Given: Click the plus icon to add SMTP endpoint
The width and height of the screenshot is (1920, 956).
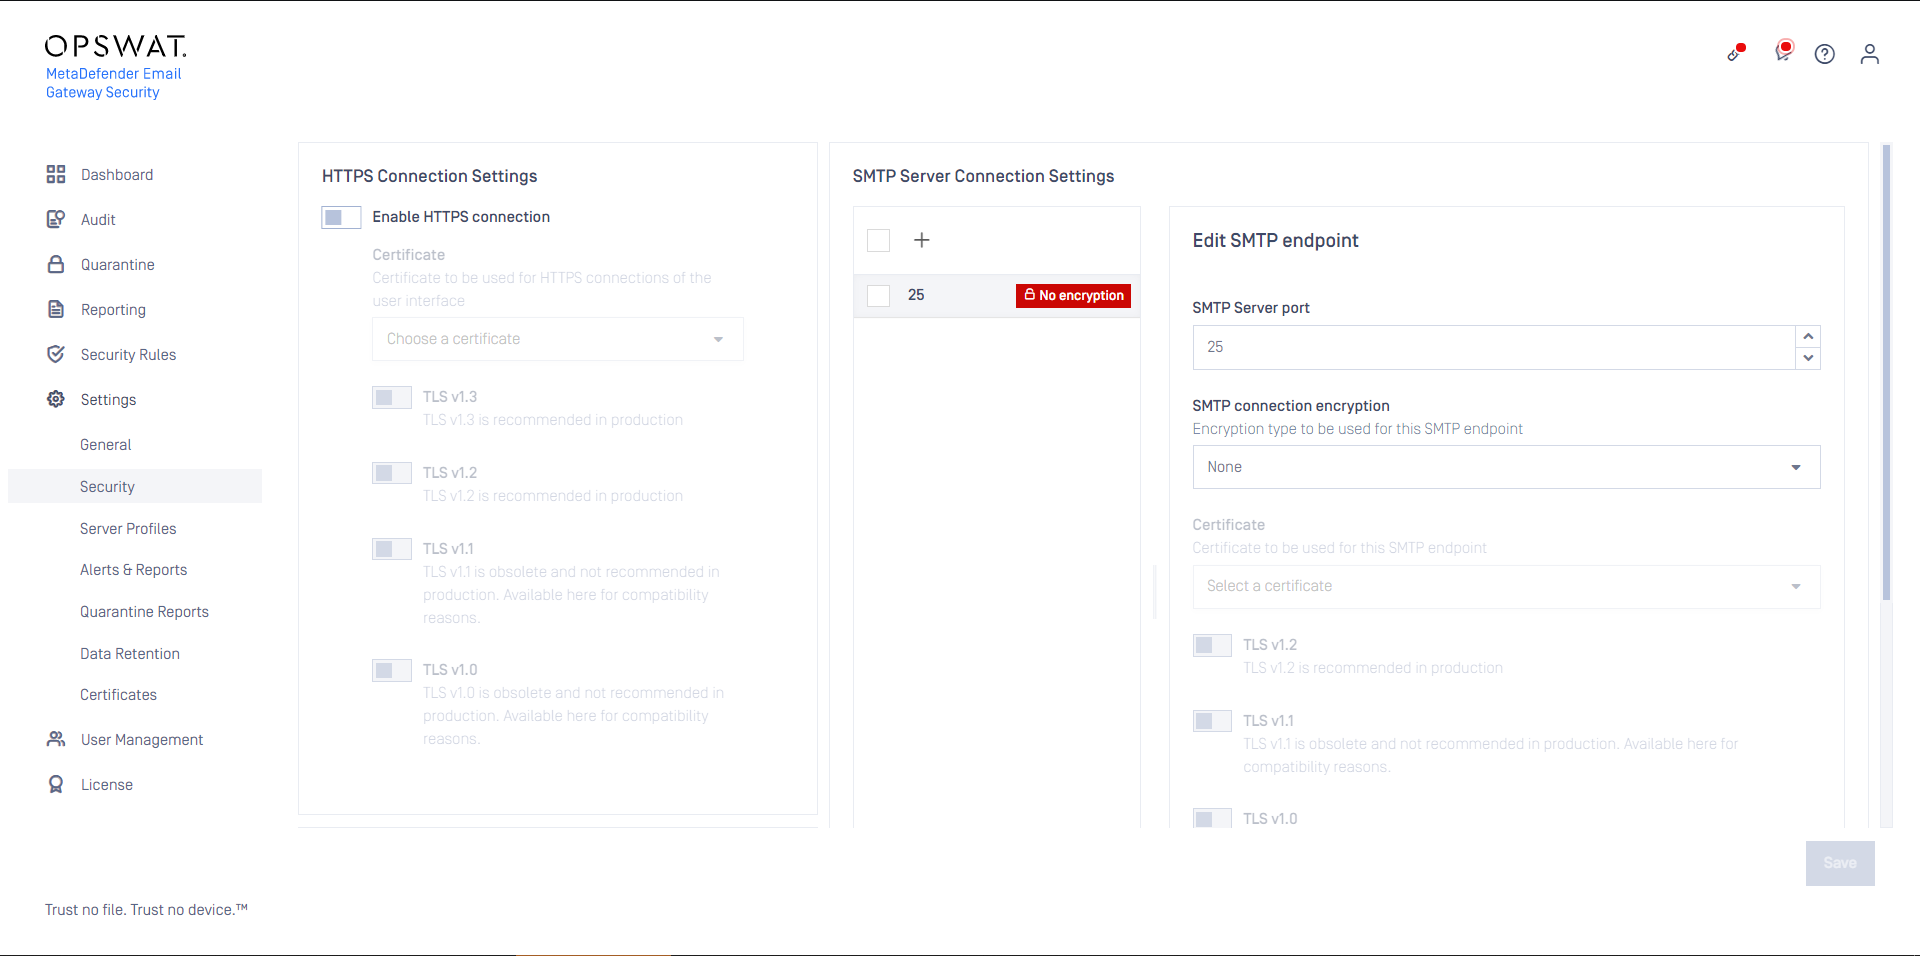Looking at the screenshot, I should coord(922,240).
